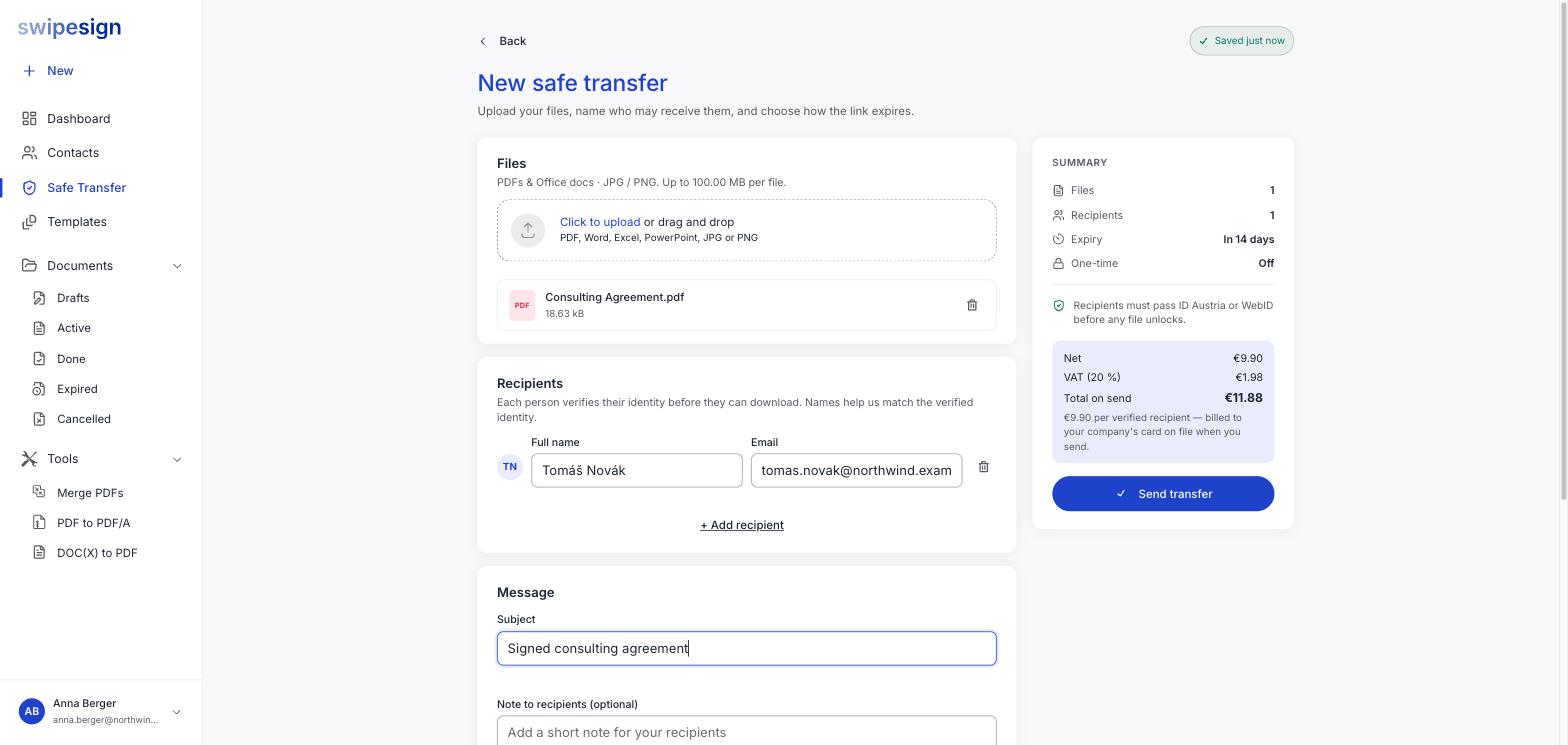Click the Done document icon
Screen dimensions: 1568x745
click(x=39, y=359)
